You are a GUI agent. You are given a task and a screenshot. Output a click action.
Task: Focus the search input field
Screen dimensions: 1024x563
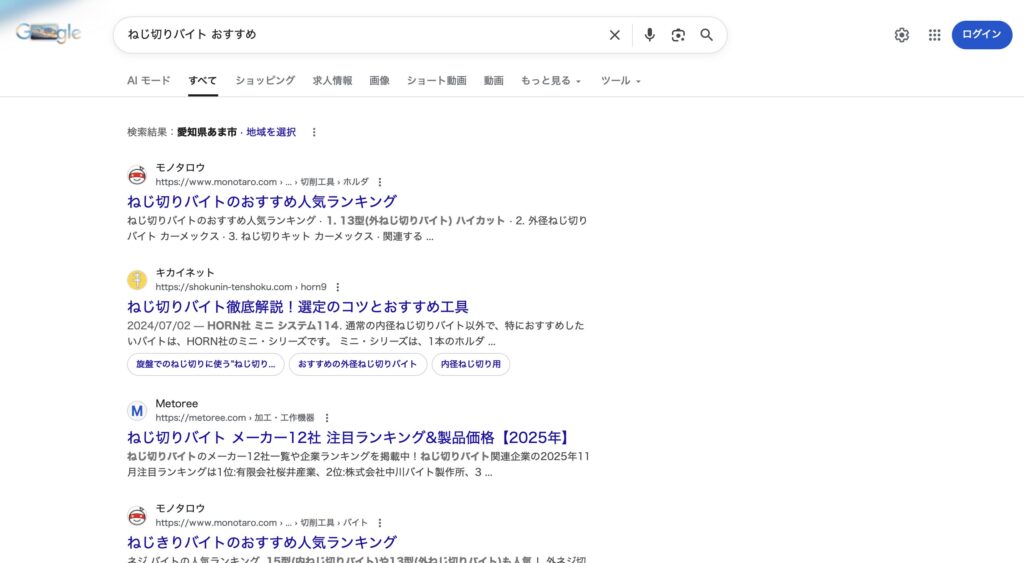[x=360, y=35]
